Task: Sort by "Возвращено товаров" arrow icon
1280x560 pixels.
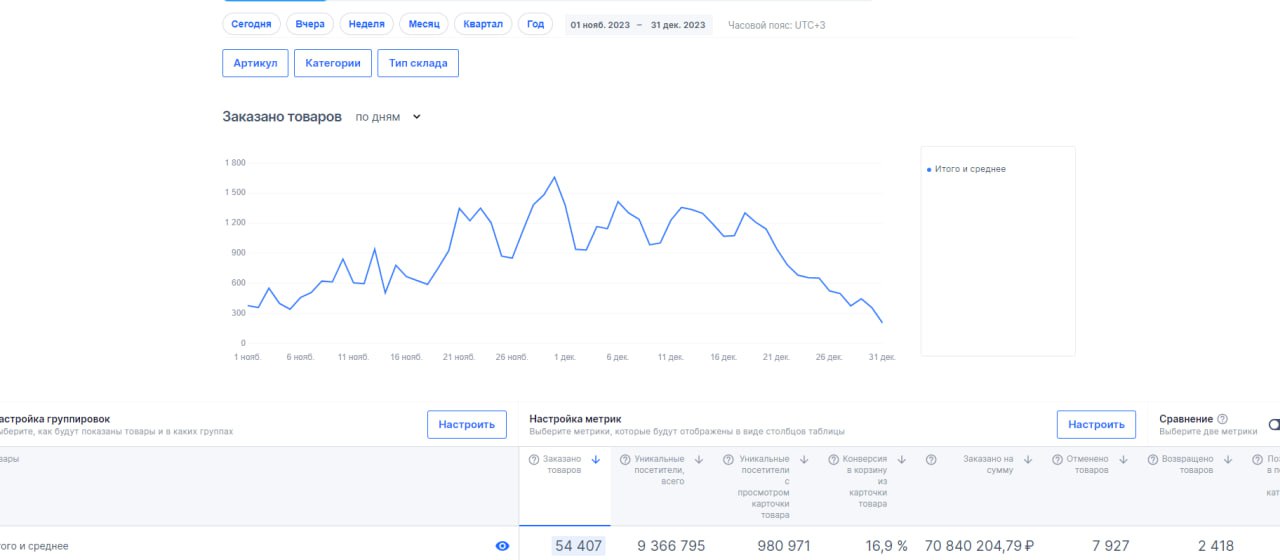Action: pyautogui.click(x=1228, y=460)
